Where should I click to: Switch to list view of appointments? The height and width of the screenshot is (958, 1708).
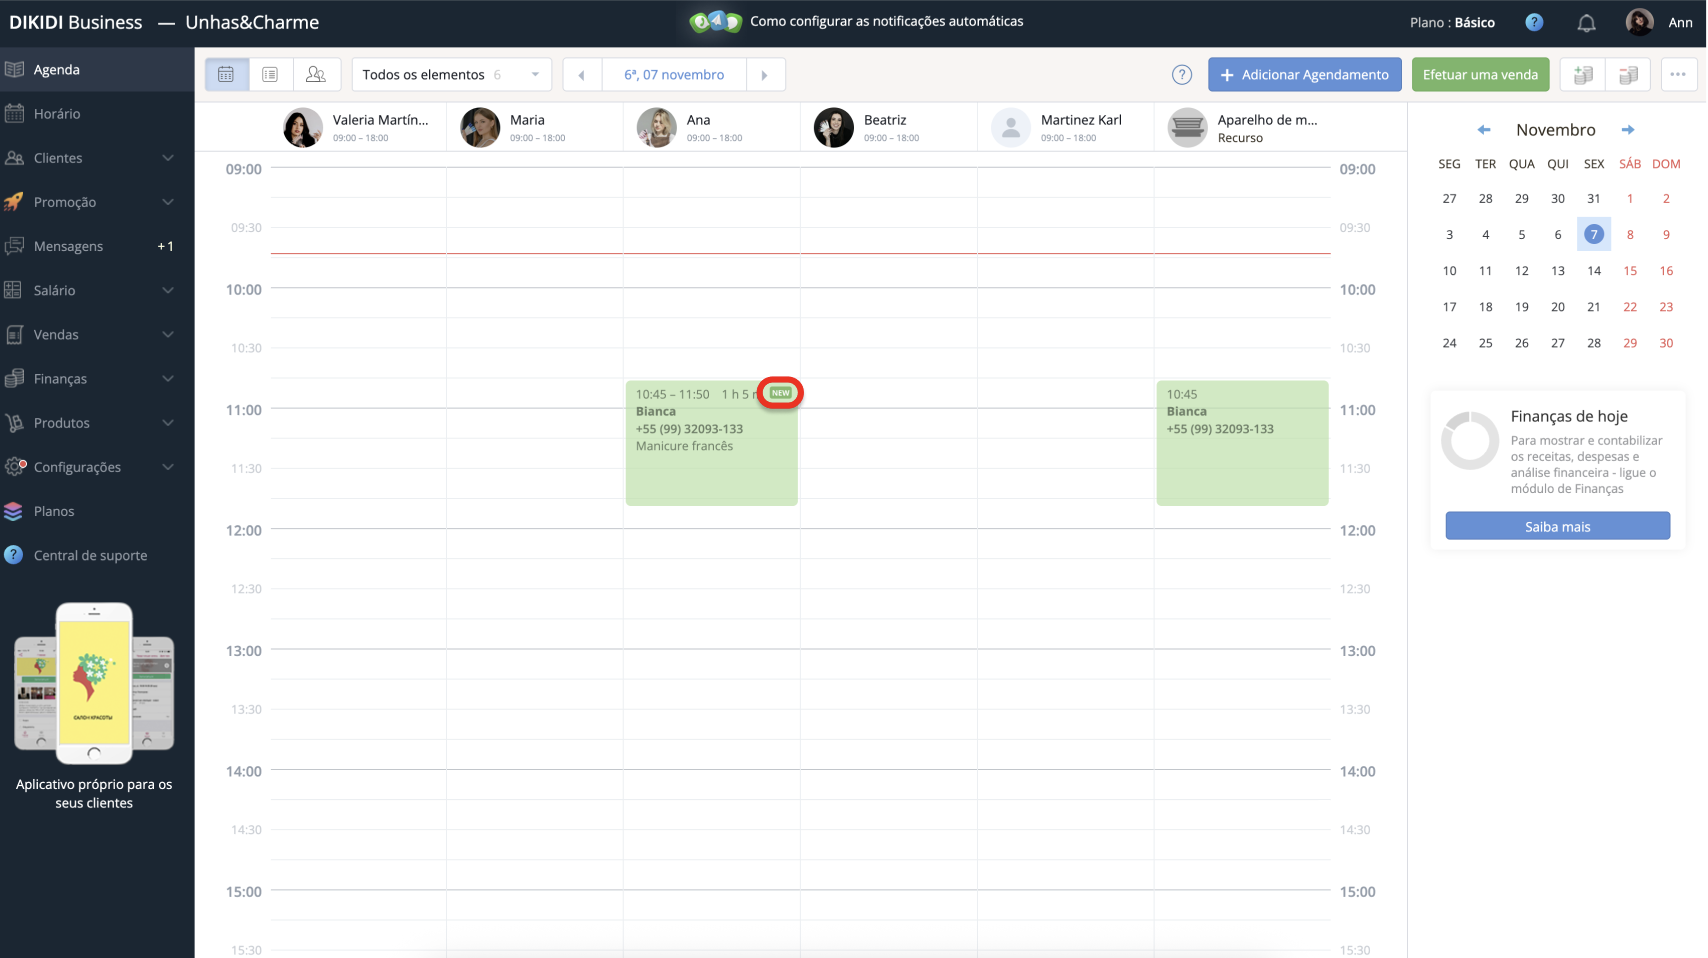[x=270, y=75]
